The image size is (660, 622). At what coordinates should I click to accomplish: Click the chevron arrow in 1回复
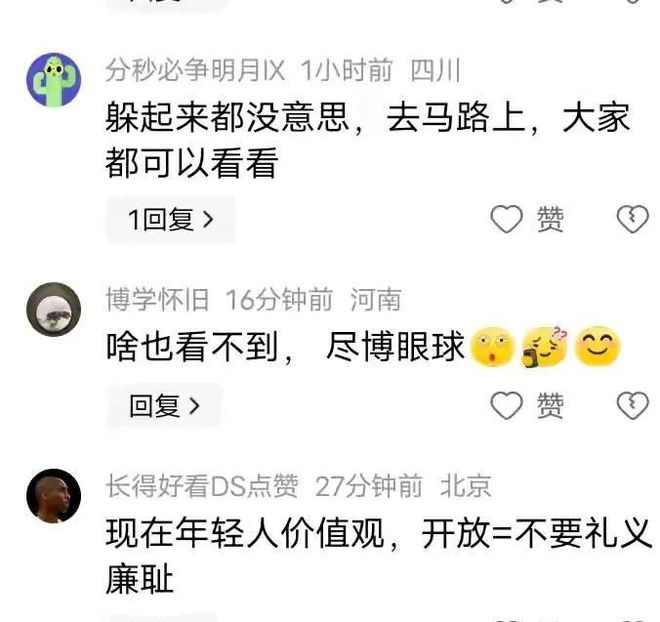coord(208,219)
